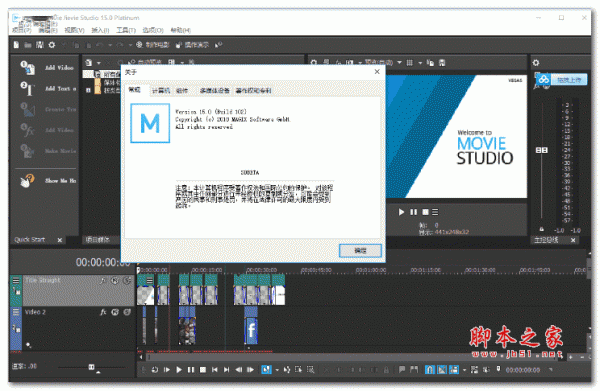This screenshot has width=600, height=391.
Task: Click Play From Start in timeline transport
Action: pos(167,370)
